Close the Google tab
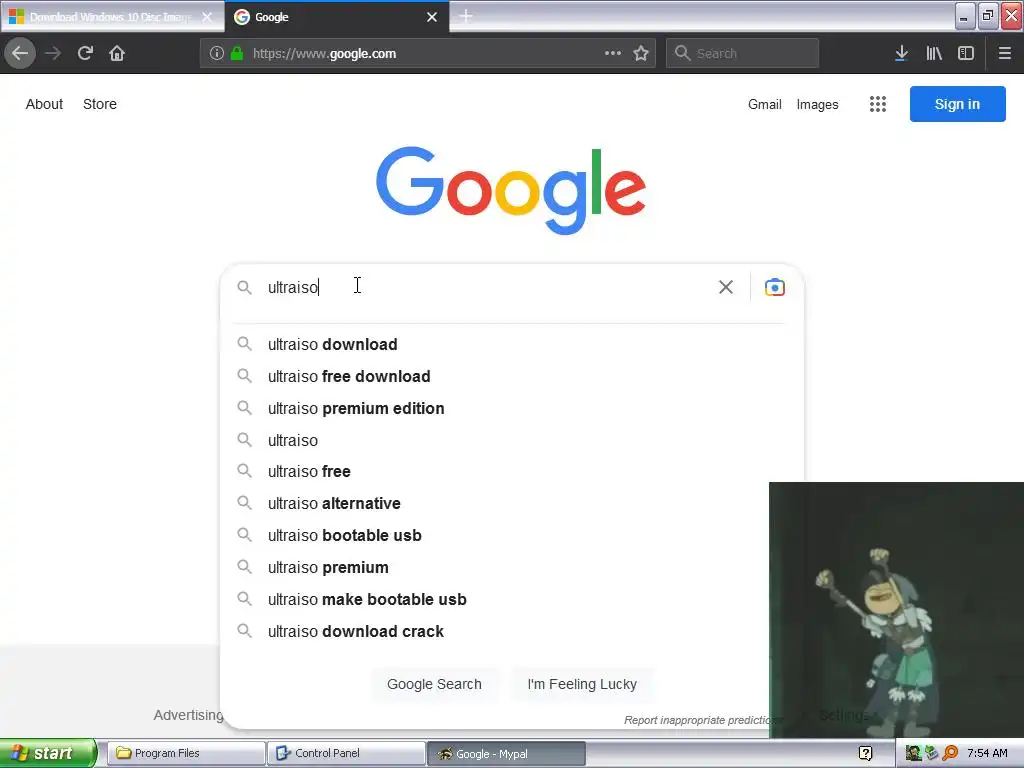1024x768 pixels. click(x=432, y=17)
